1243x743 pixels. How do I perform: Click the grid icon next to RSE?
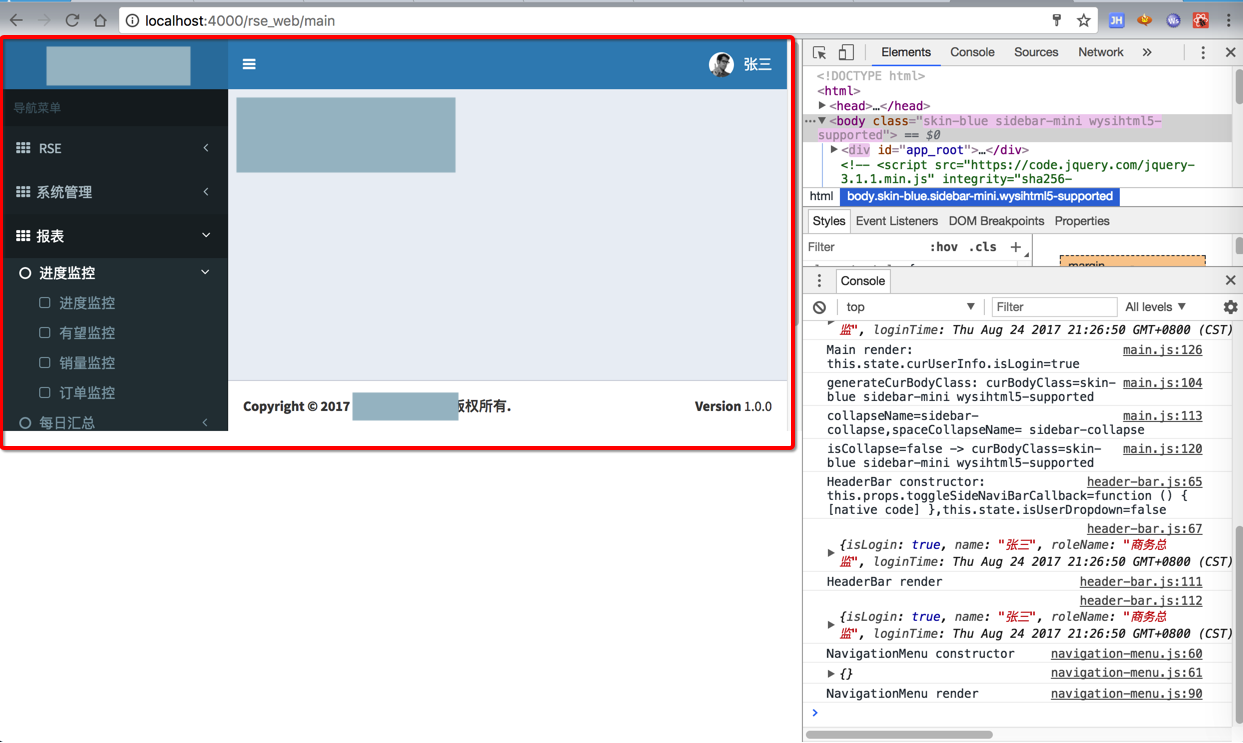pyautogui.click(x=23, y=148)
